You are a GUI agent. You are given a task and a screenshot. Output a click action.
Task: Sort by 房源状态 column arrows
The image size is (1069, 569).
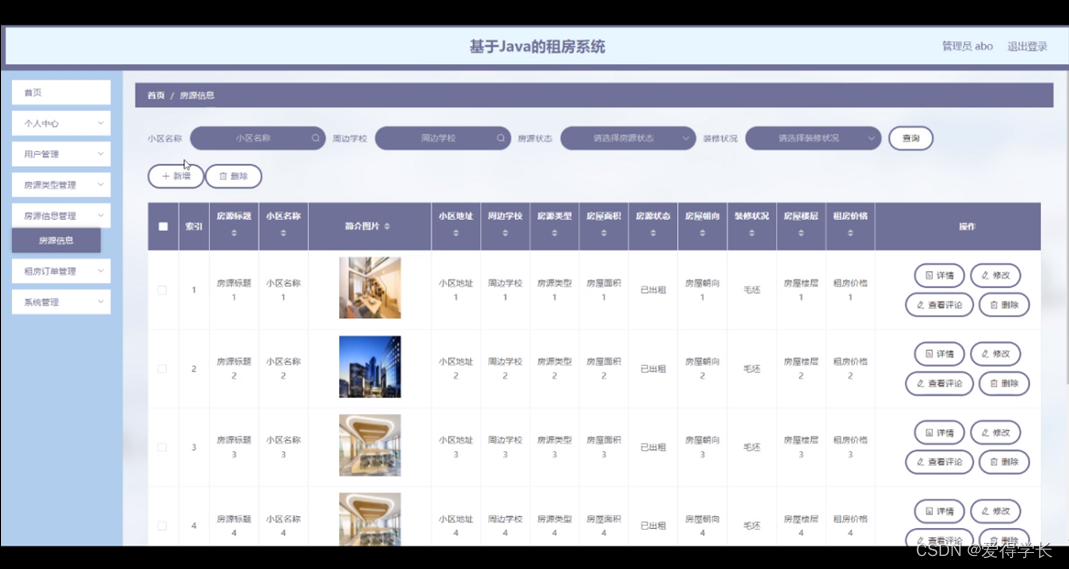click(653, 233)
